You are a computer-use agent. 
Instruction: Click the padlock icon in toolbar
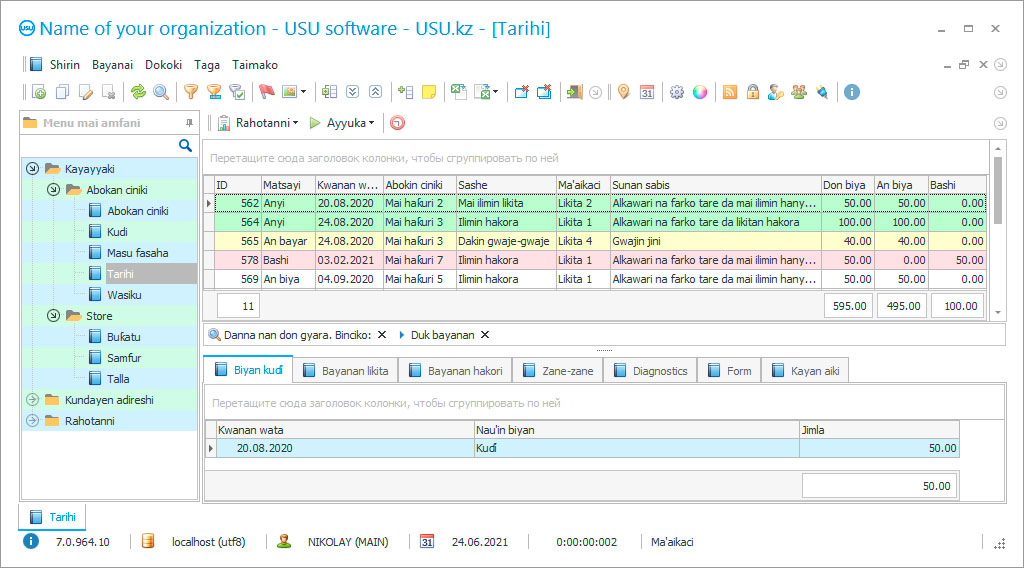coord(752,92)
